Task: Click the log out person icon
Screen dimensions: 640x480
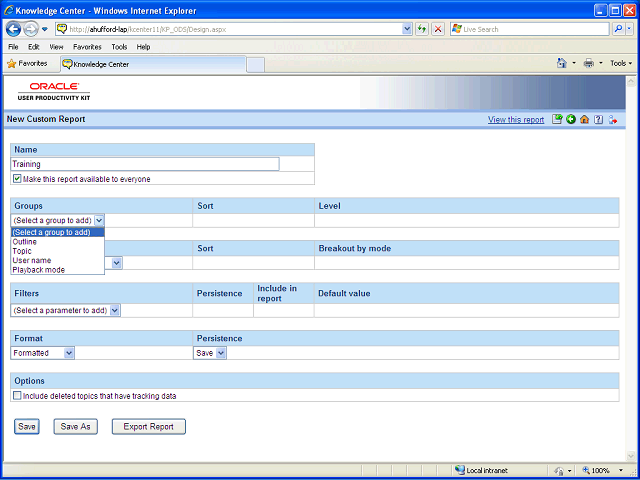Action: 612,119
